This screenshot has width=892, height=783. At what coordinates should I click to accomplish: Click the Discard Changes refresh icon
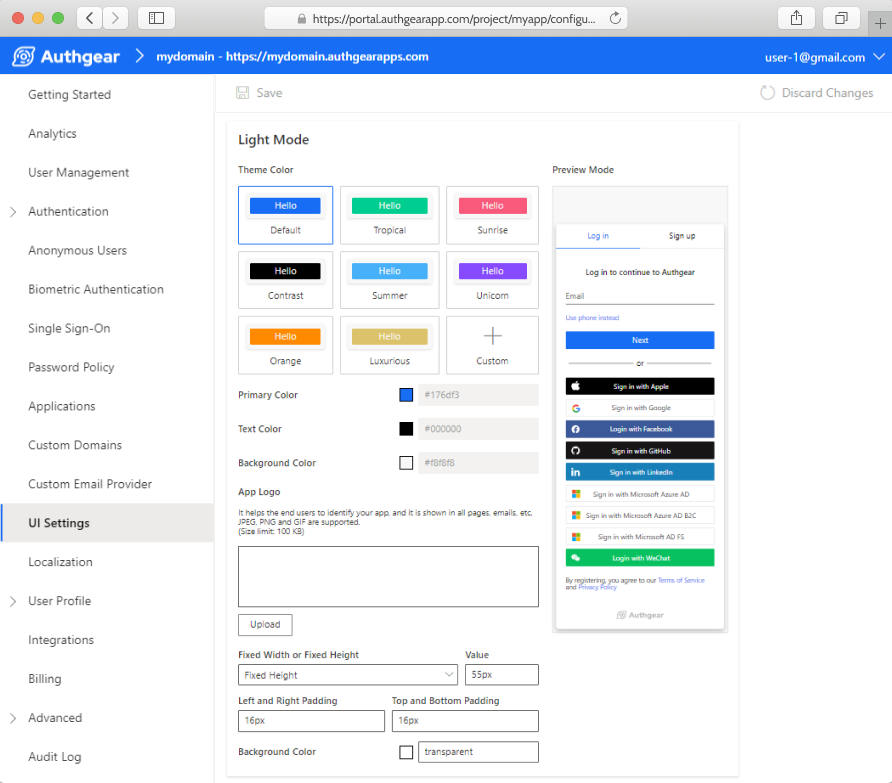click(x=767, y=91)
